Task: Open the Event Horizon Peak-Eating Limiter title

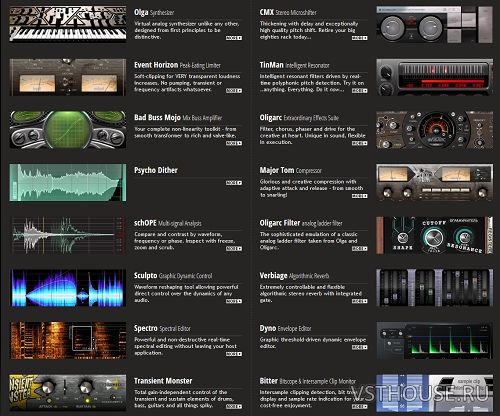Action: point(177,65)
